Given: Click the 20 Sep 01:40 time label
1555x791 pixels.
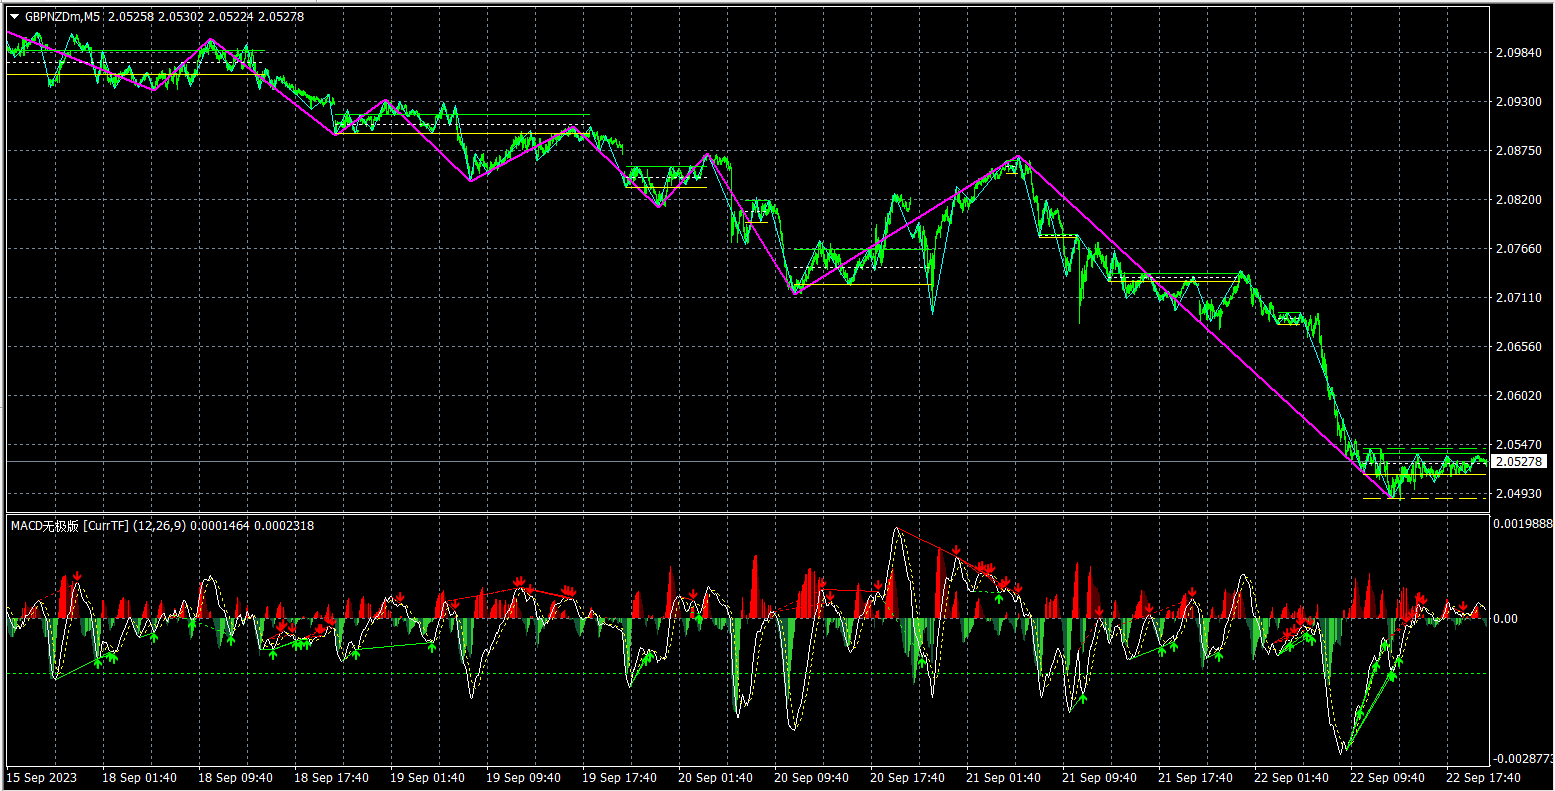Looking at the screenshot, I should (x=716, y=778).
